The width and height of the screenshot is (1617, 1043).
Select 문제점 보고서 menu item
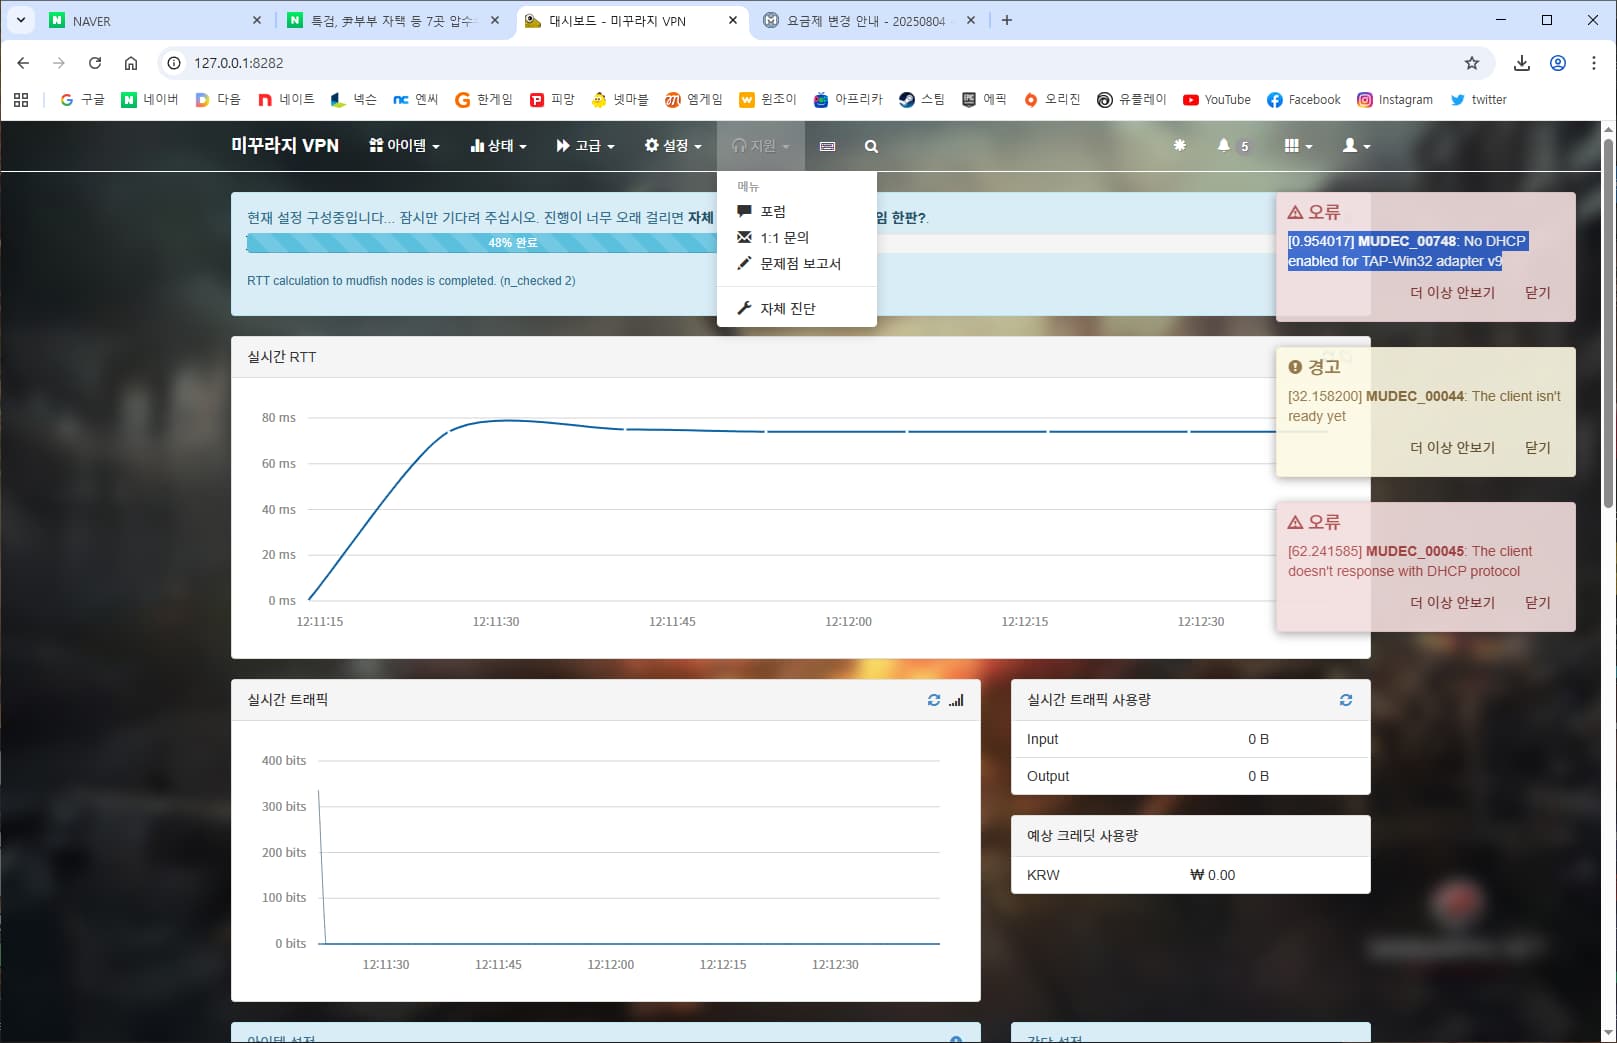[800, 264]
